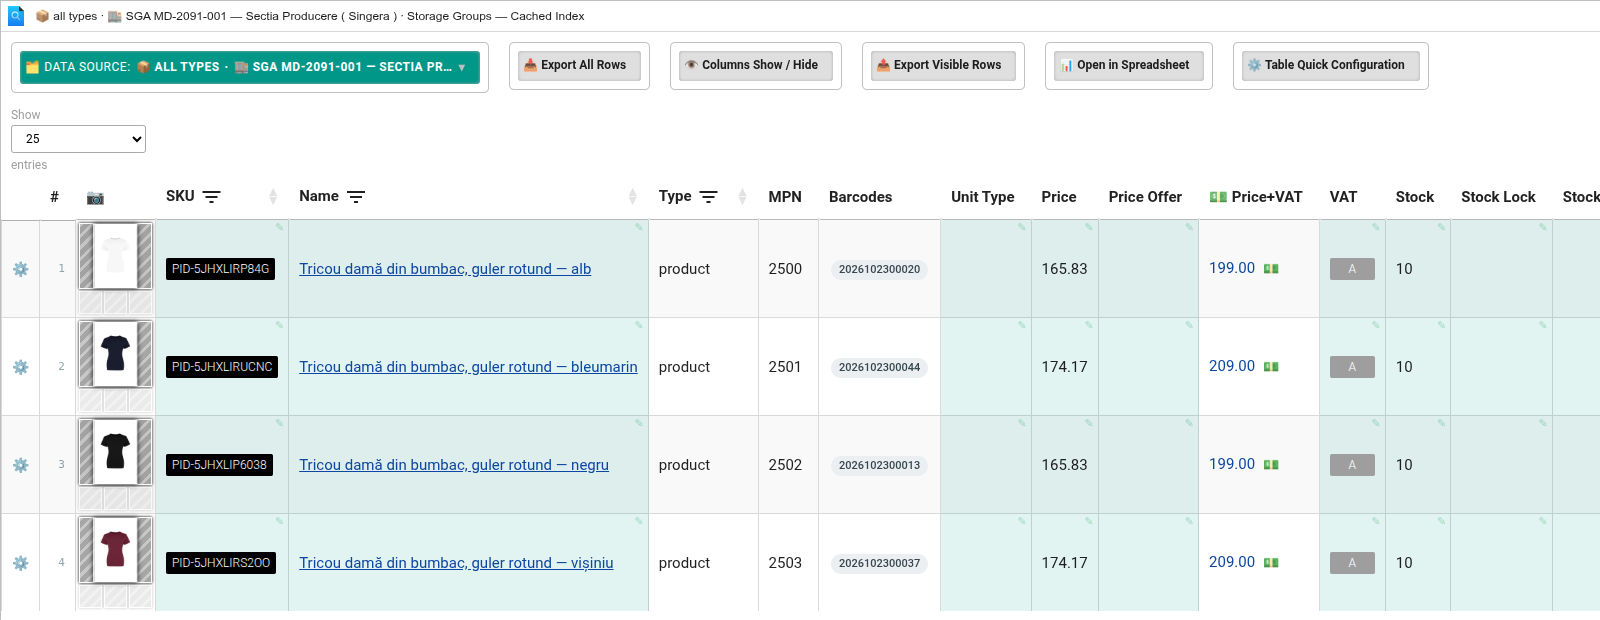1600x620 pixels.
Task: Click the banknote icon in the bleumarin row
Action: click(1271, 367)
